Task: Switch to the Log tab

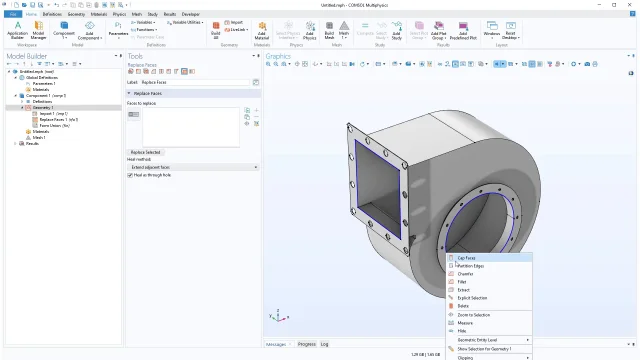Action: 324,344
